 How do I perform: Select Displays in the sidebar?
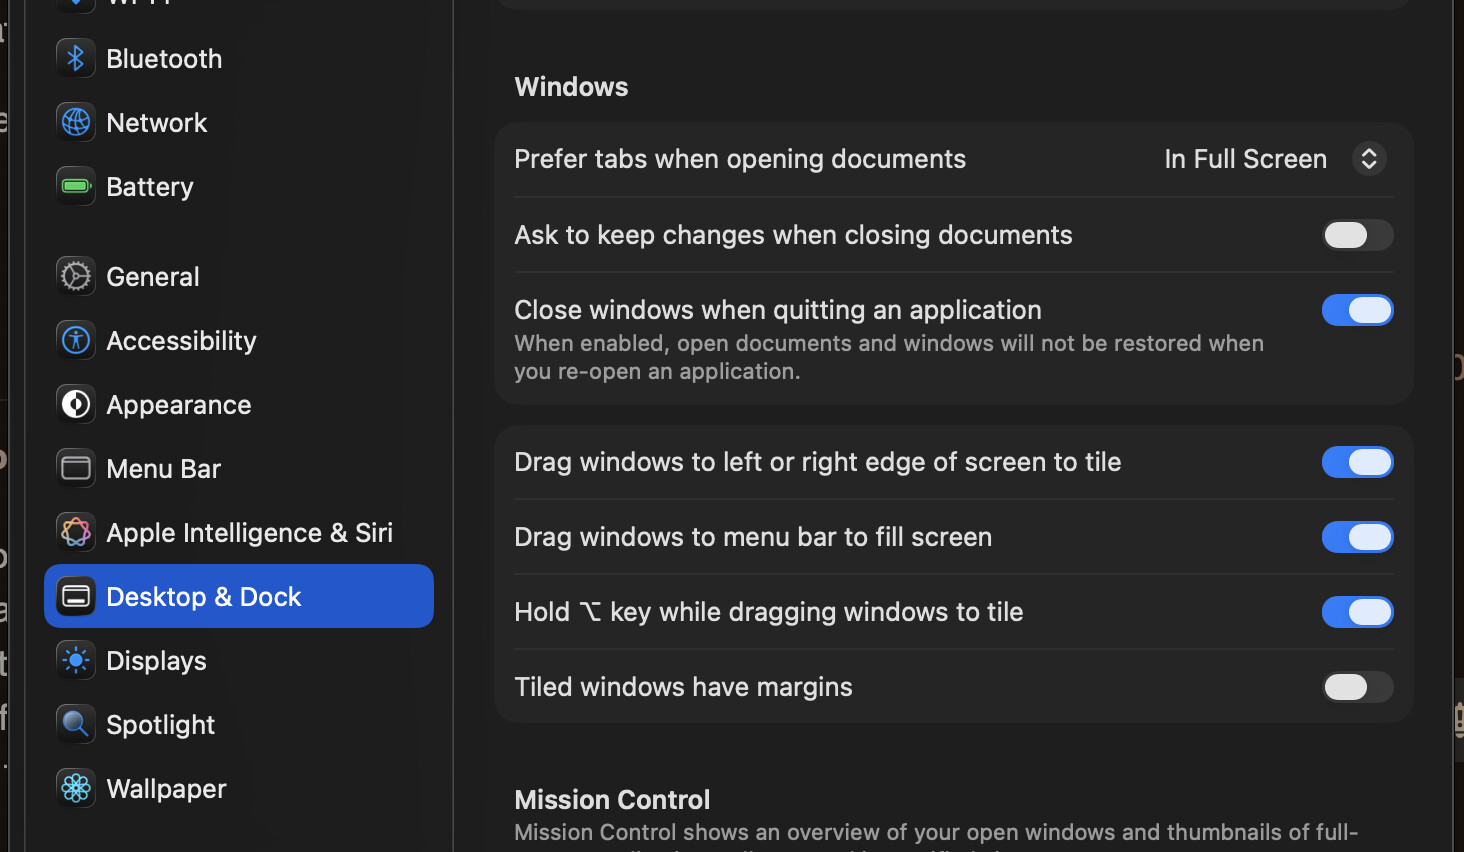point(156,661)
